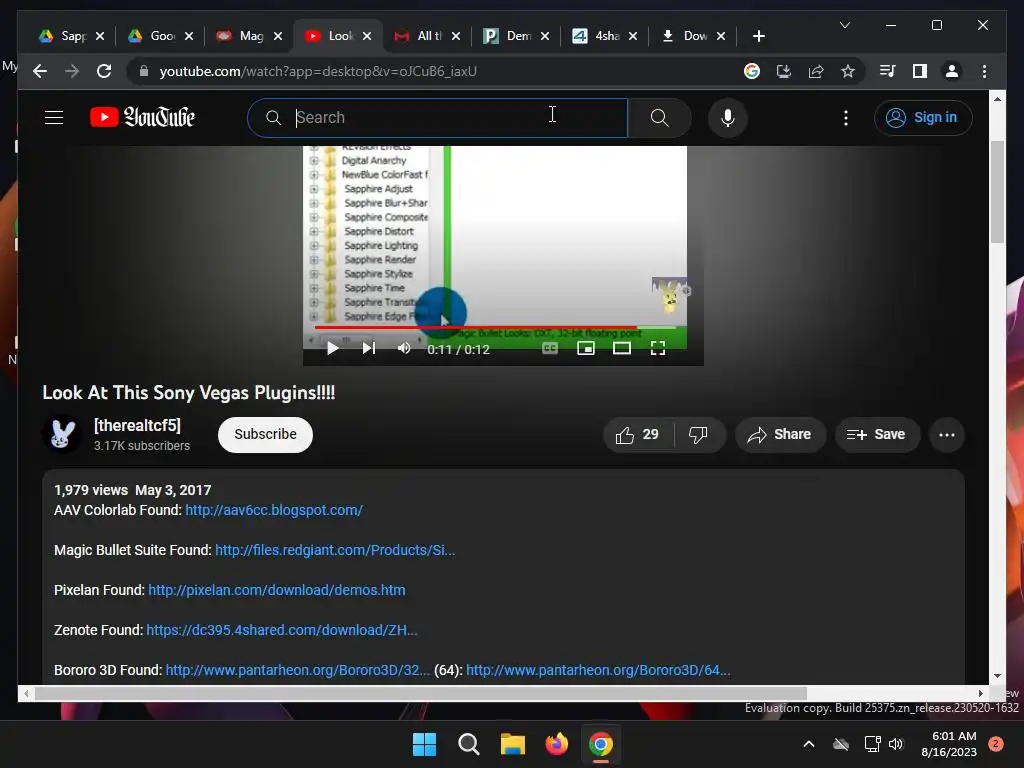This screenshot has width=1024, height=768.
Task: Seek along the red video progress bar
Action: [495, 327]
